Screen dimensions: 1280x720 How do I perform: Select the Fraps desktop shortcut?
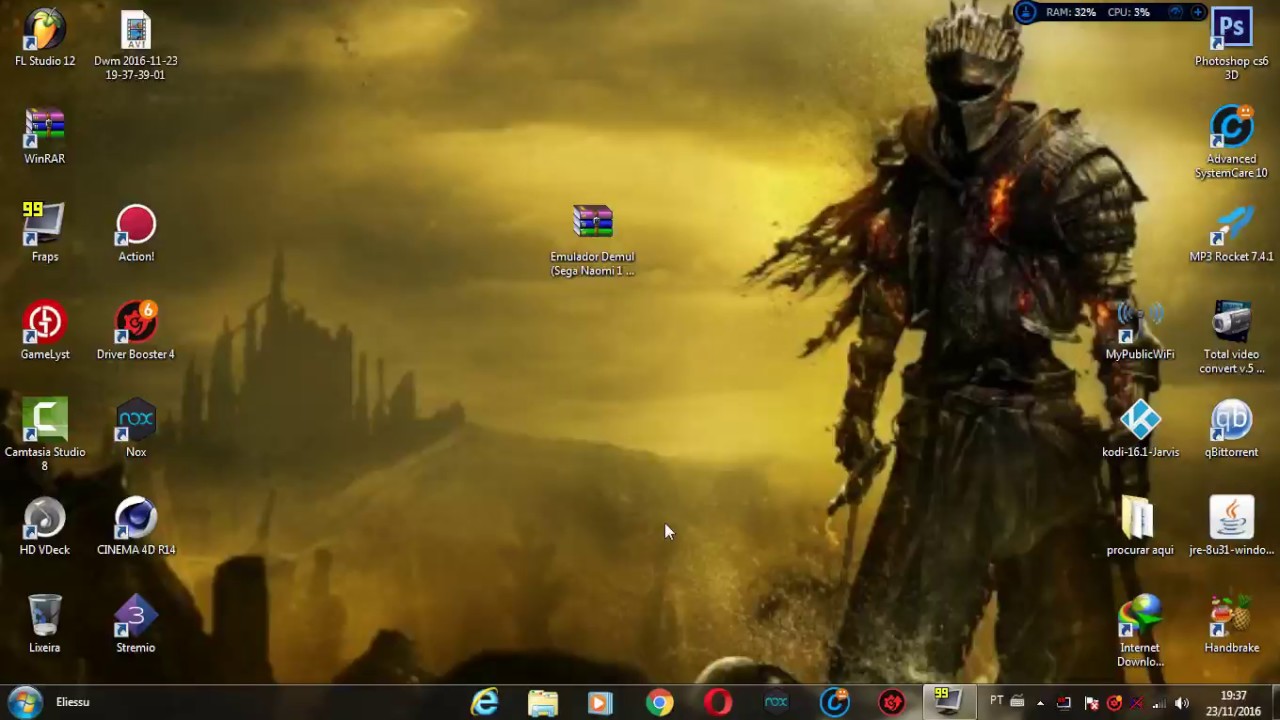click(x=45, y=233)
